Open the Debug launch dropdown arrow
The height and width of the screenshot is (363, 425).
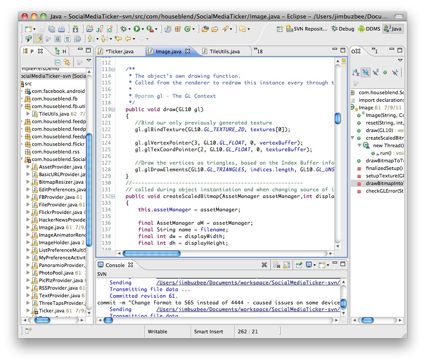(x=129, y=30)
